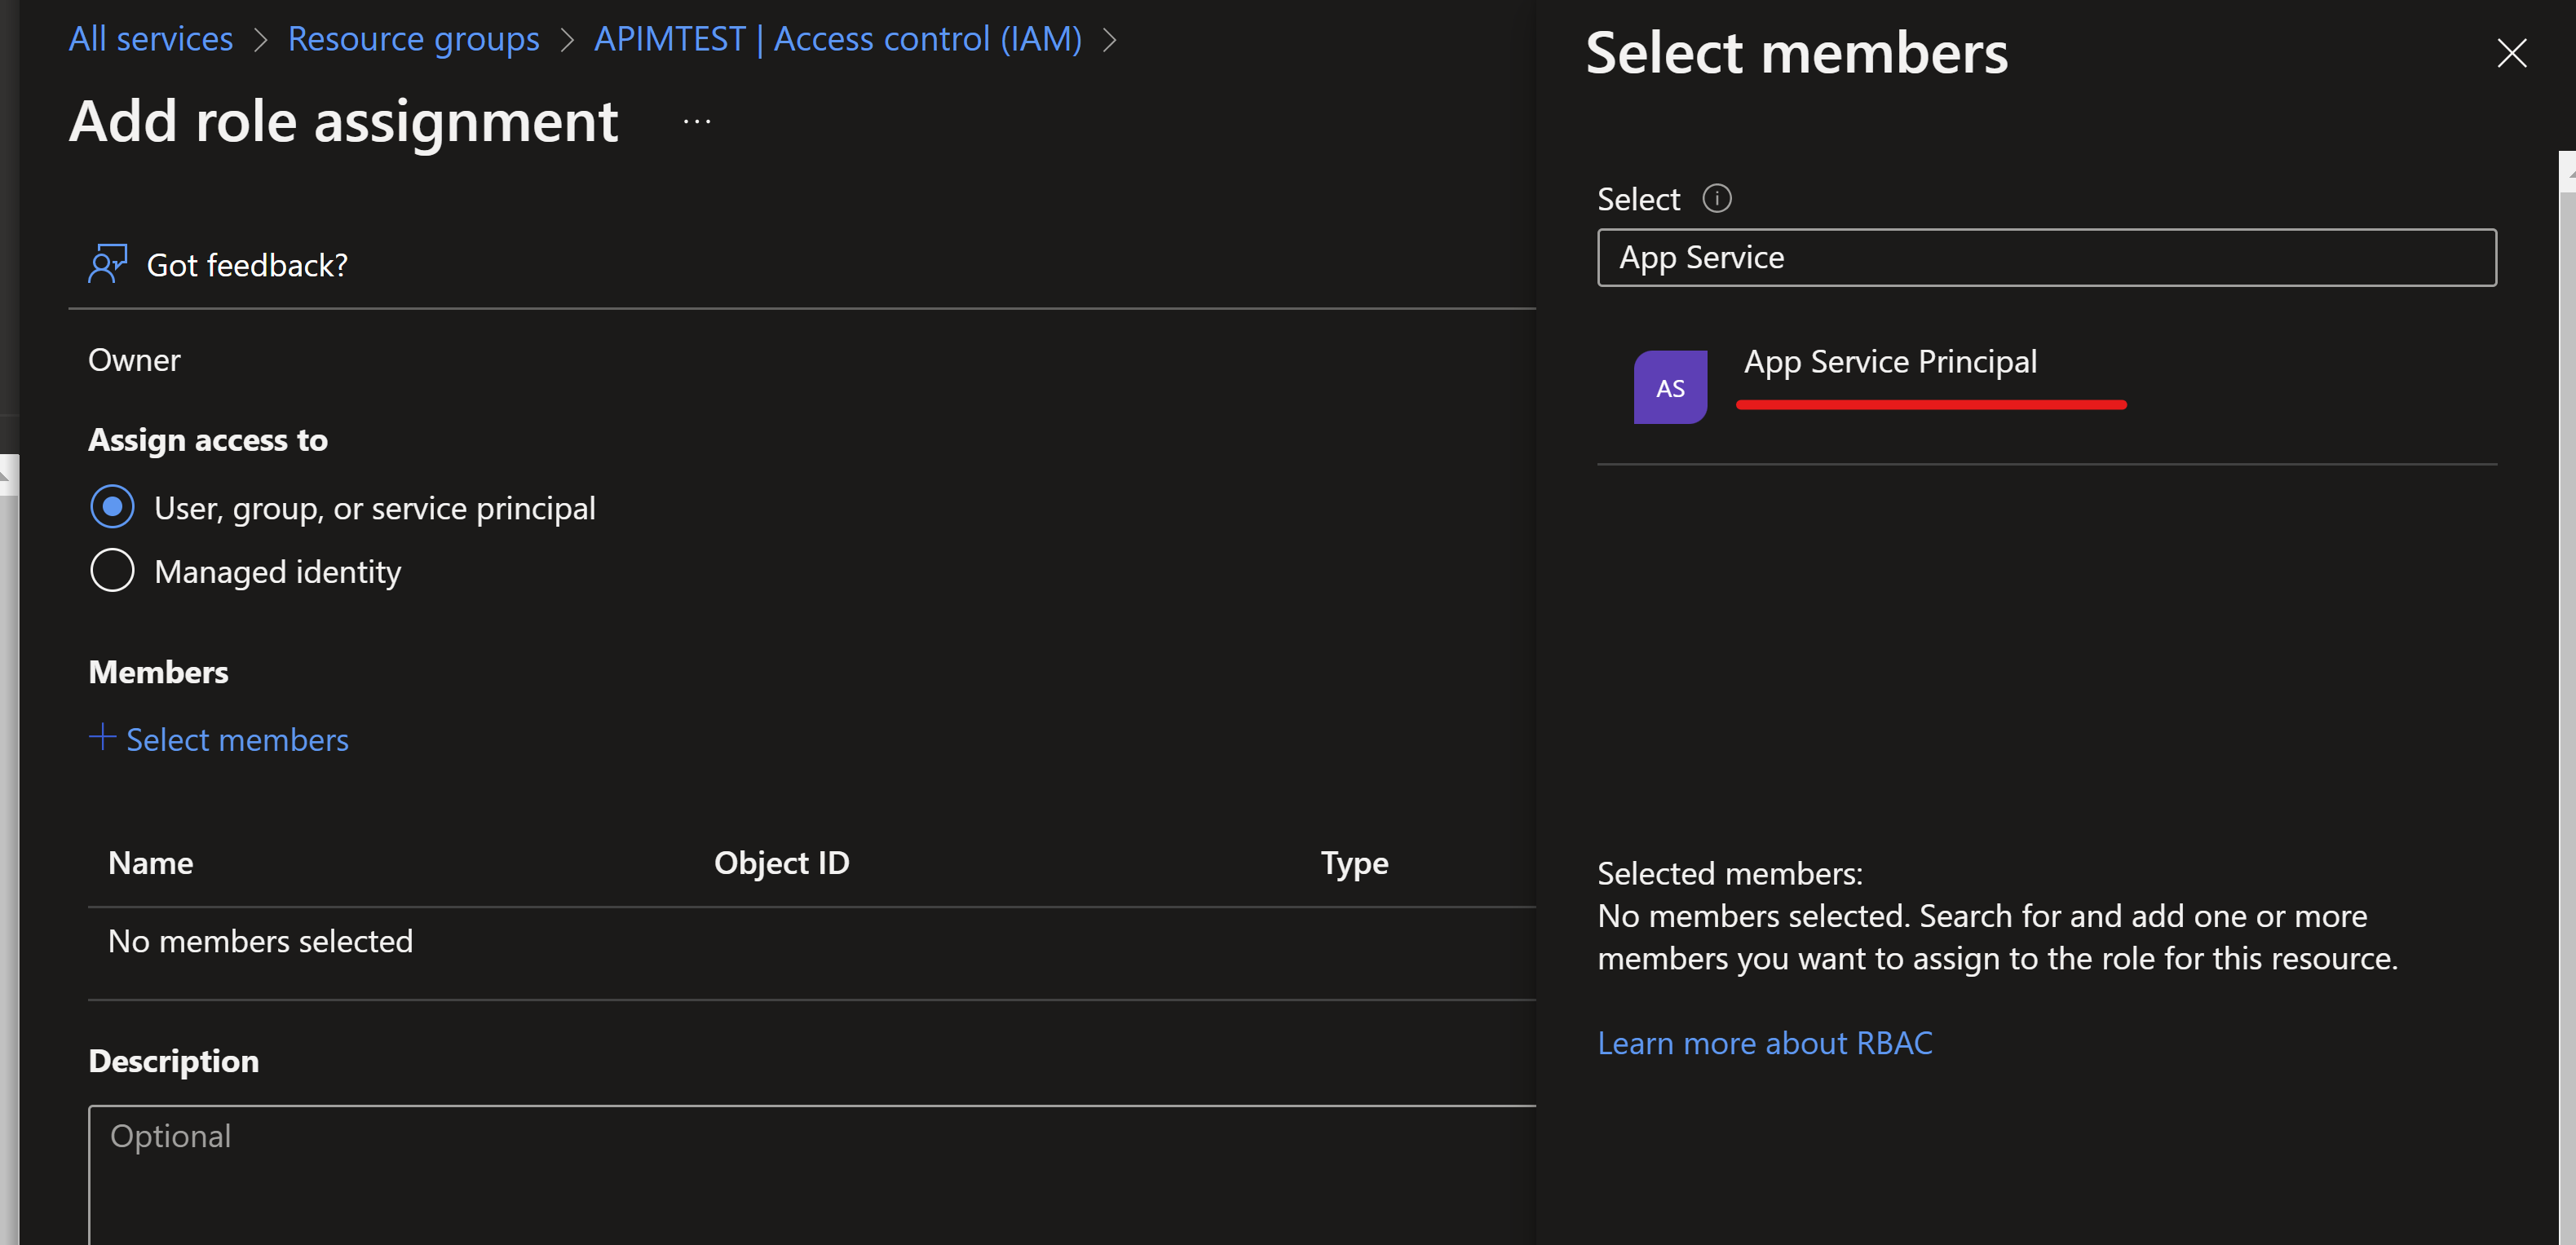
Task: Close the Select members panel
Action: click(2511, 54)
